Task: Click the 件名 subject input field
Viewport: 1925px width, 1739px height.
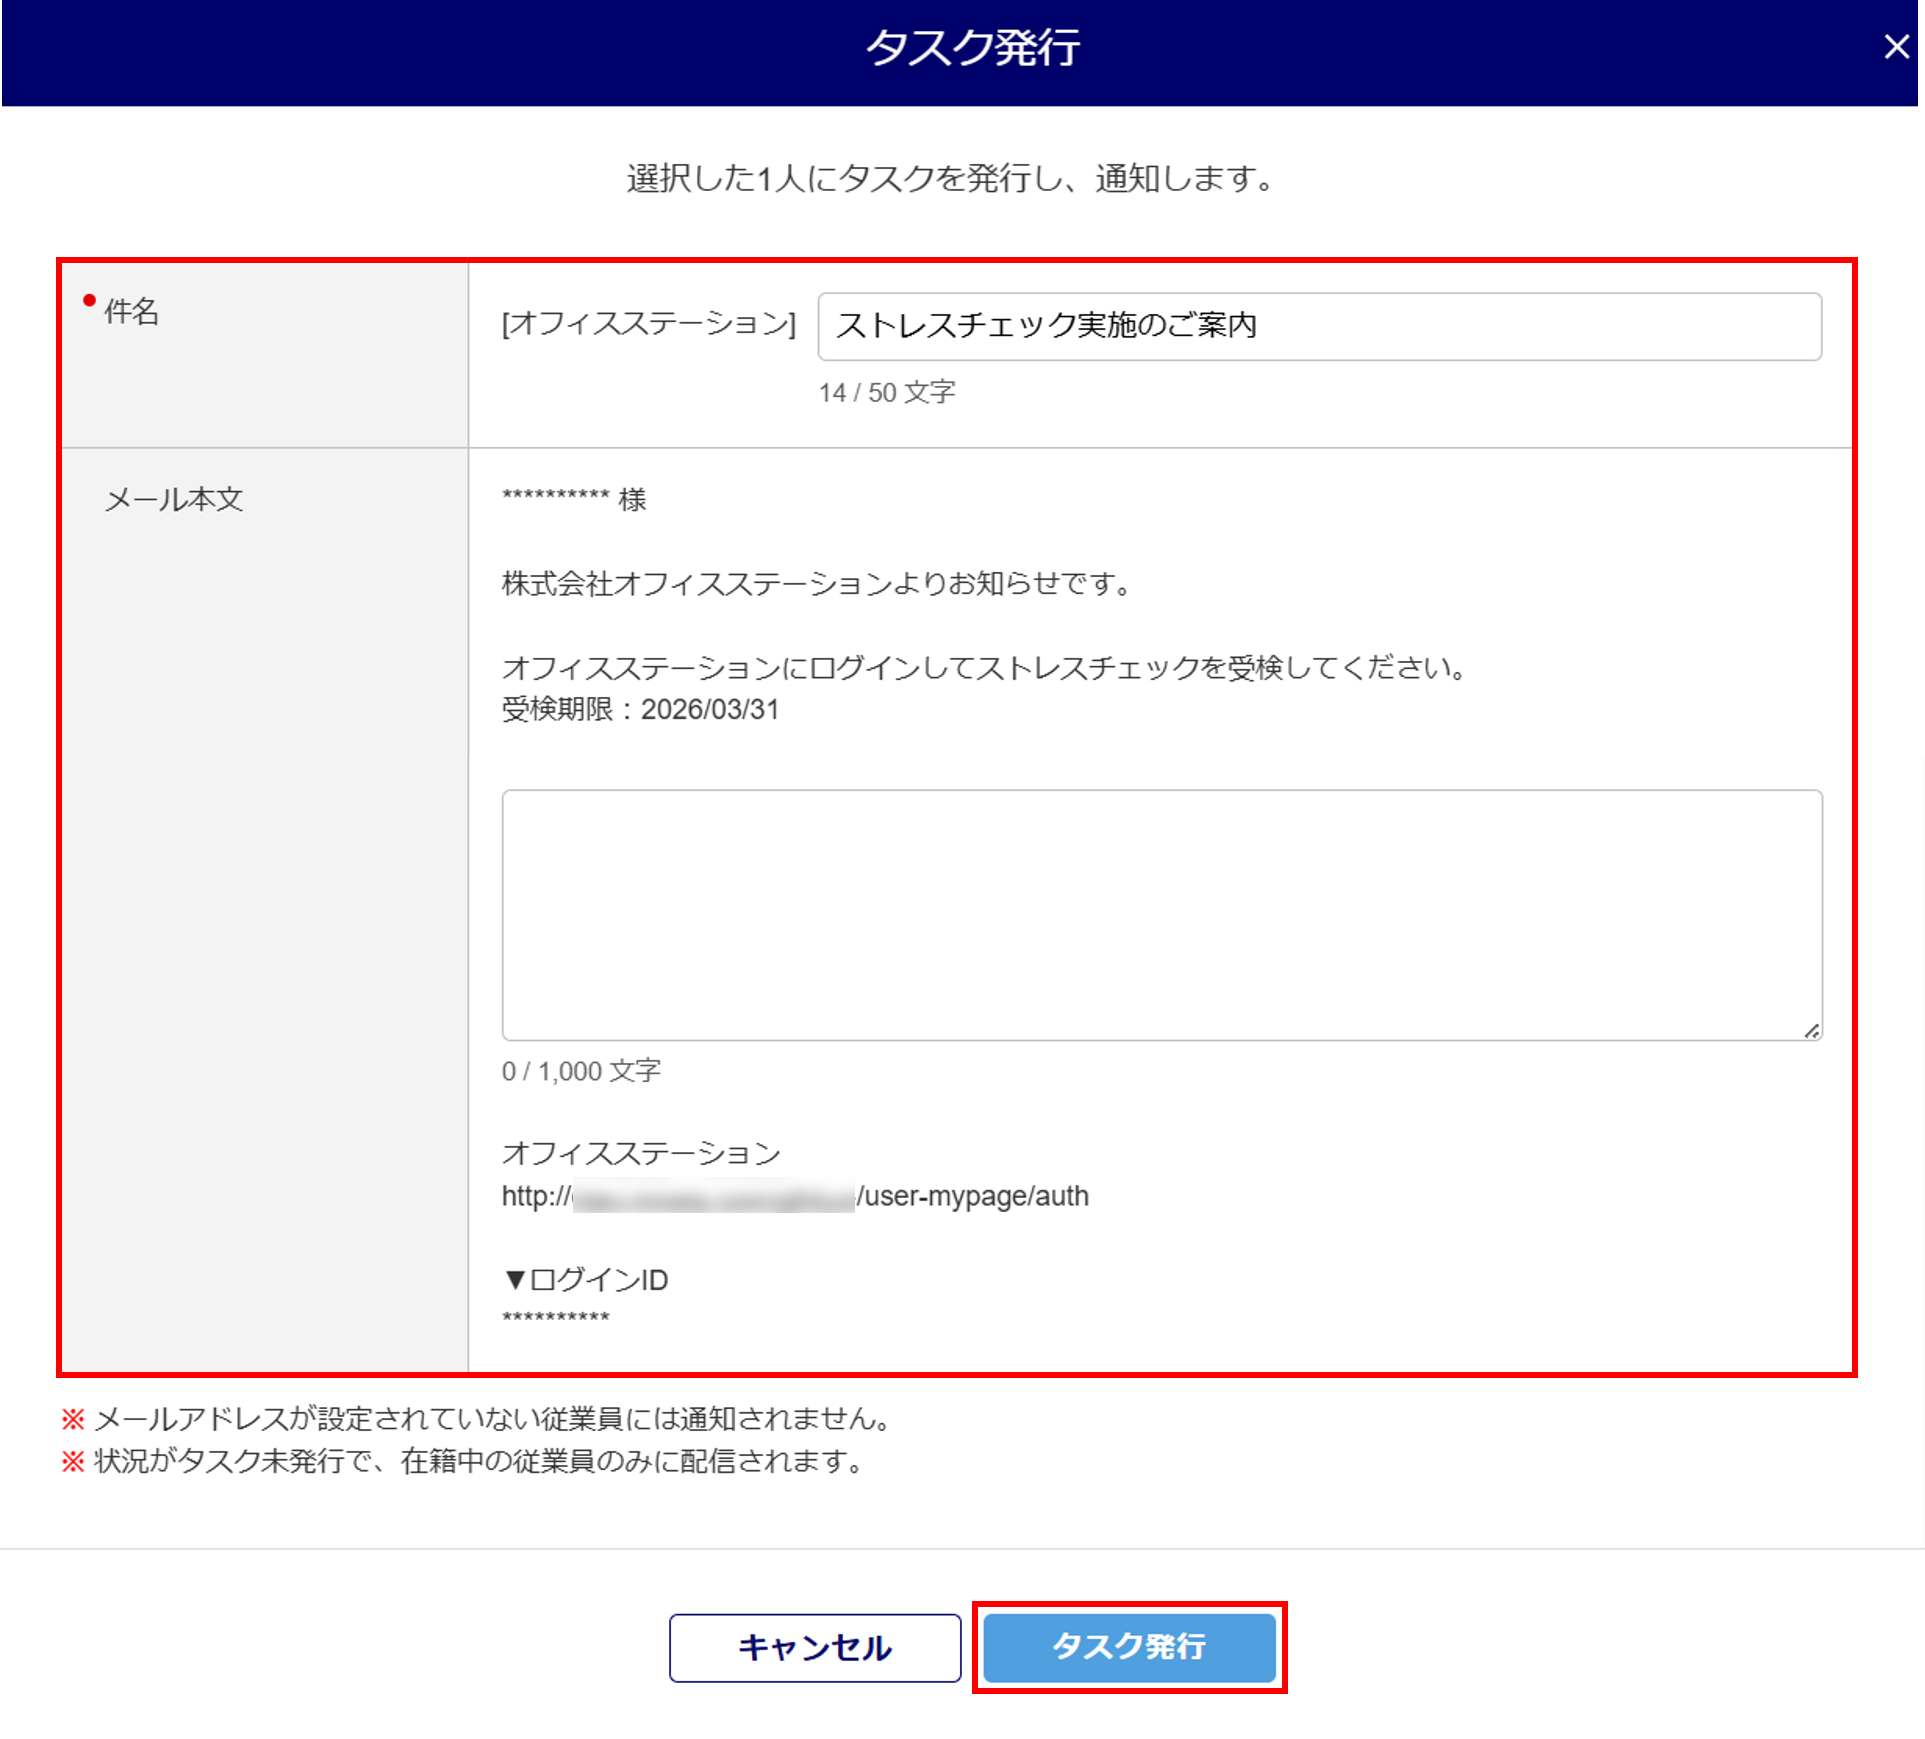Action: coord(1318,326)
